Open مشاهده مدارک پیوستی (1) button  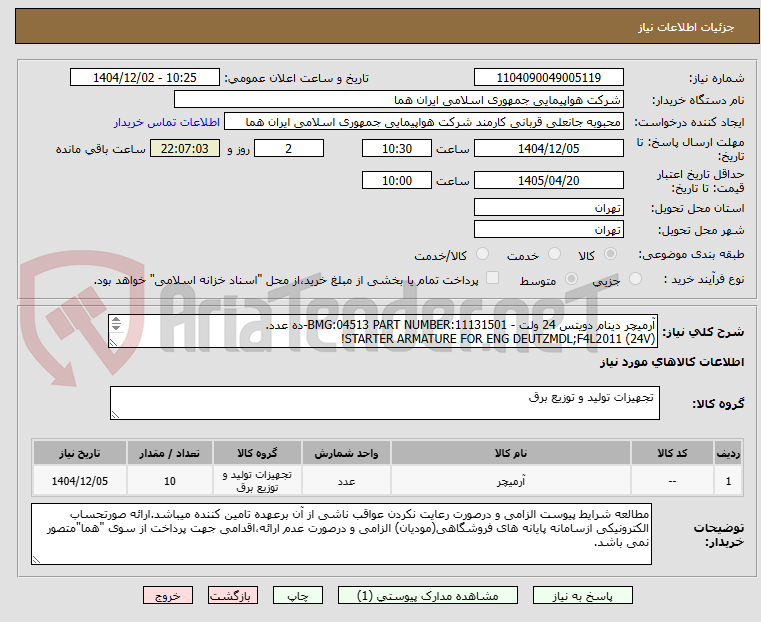pos(428,595)
